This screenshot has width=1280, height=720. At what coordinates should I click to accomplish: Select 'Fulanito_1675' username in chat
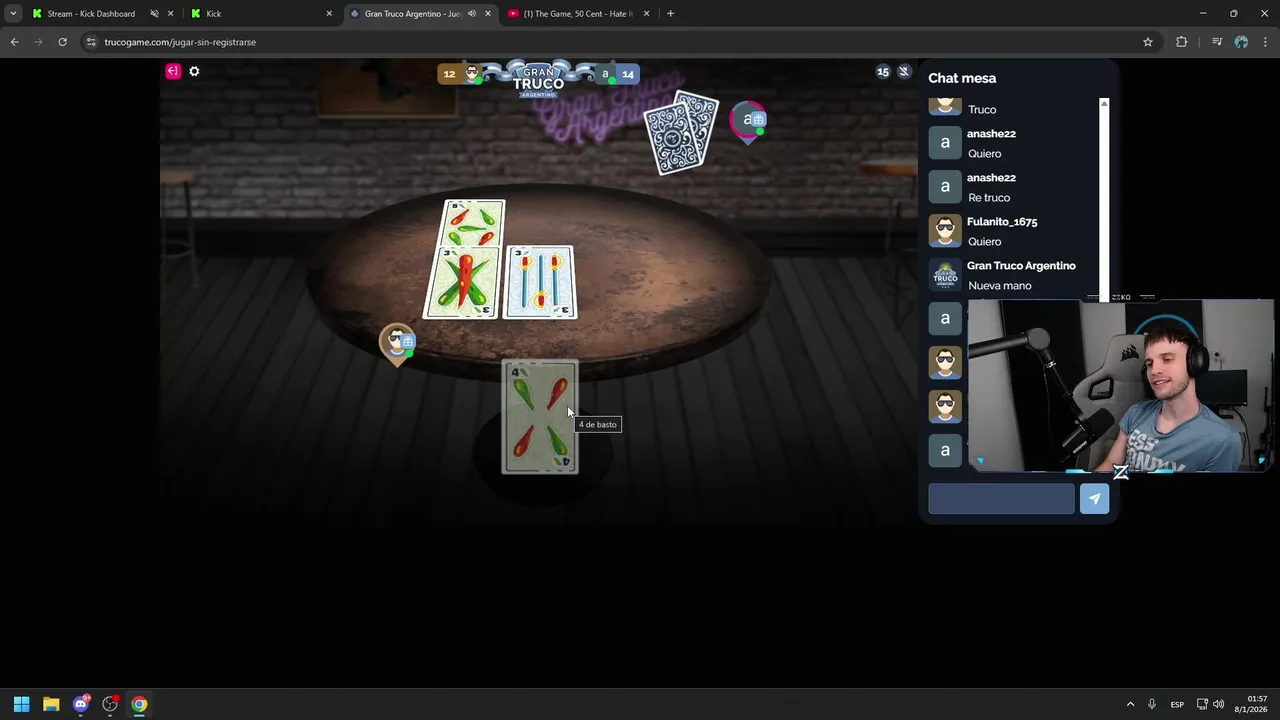[1002, 222]
